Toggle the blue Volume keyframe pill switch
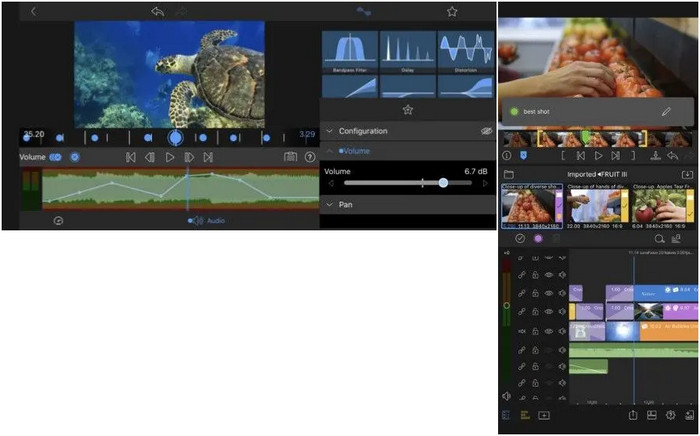The image size is (700, 436). coord(55,157)
